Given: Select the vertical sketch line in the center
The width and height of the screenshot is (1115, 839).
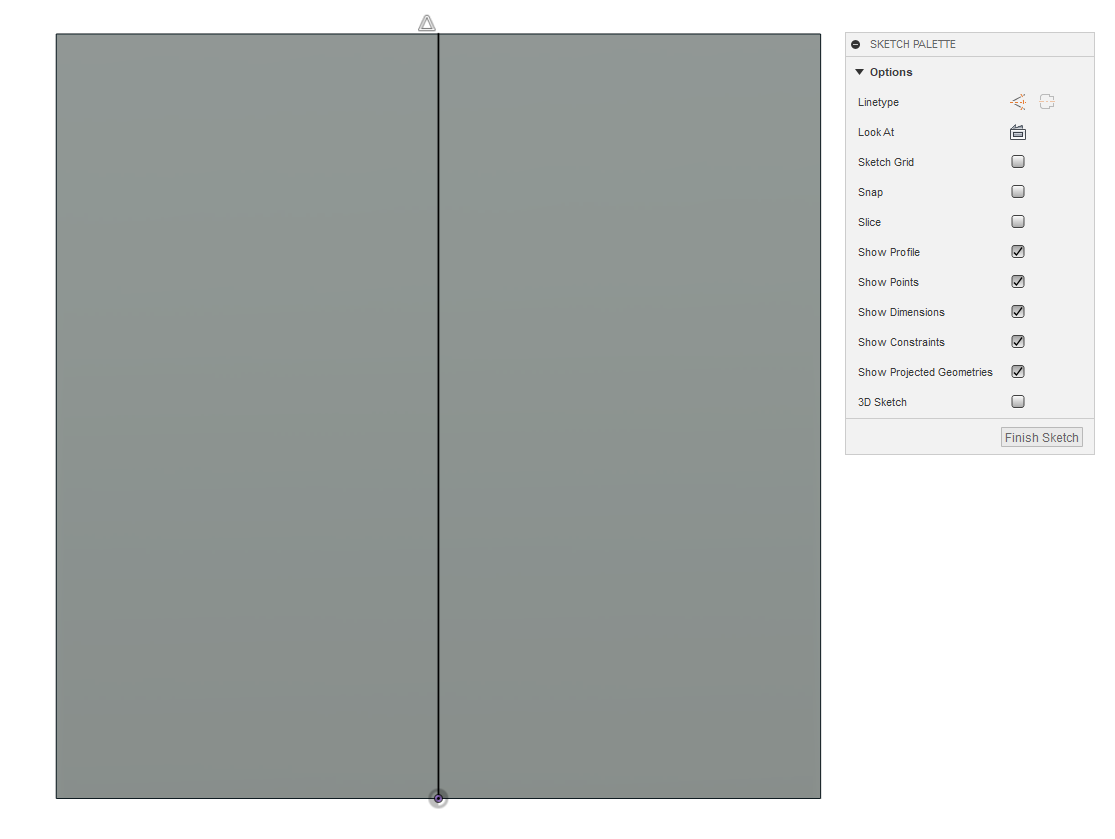Looking at the screenshot, I should 438,416.
